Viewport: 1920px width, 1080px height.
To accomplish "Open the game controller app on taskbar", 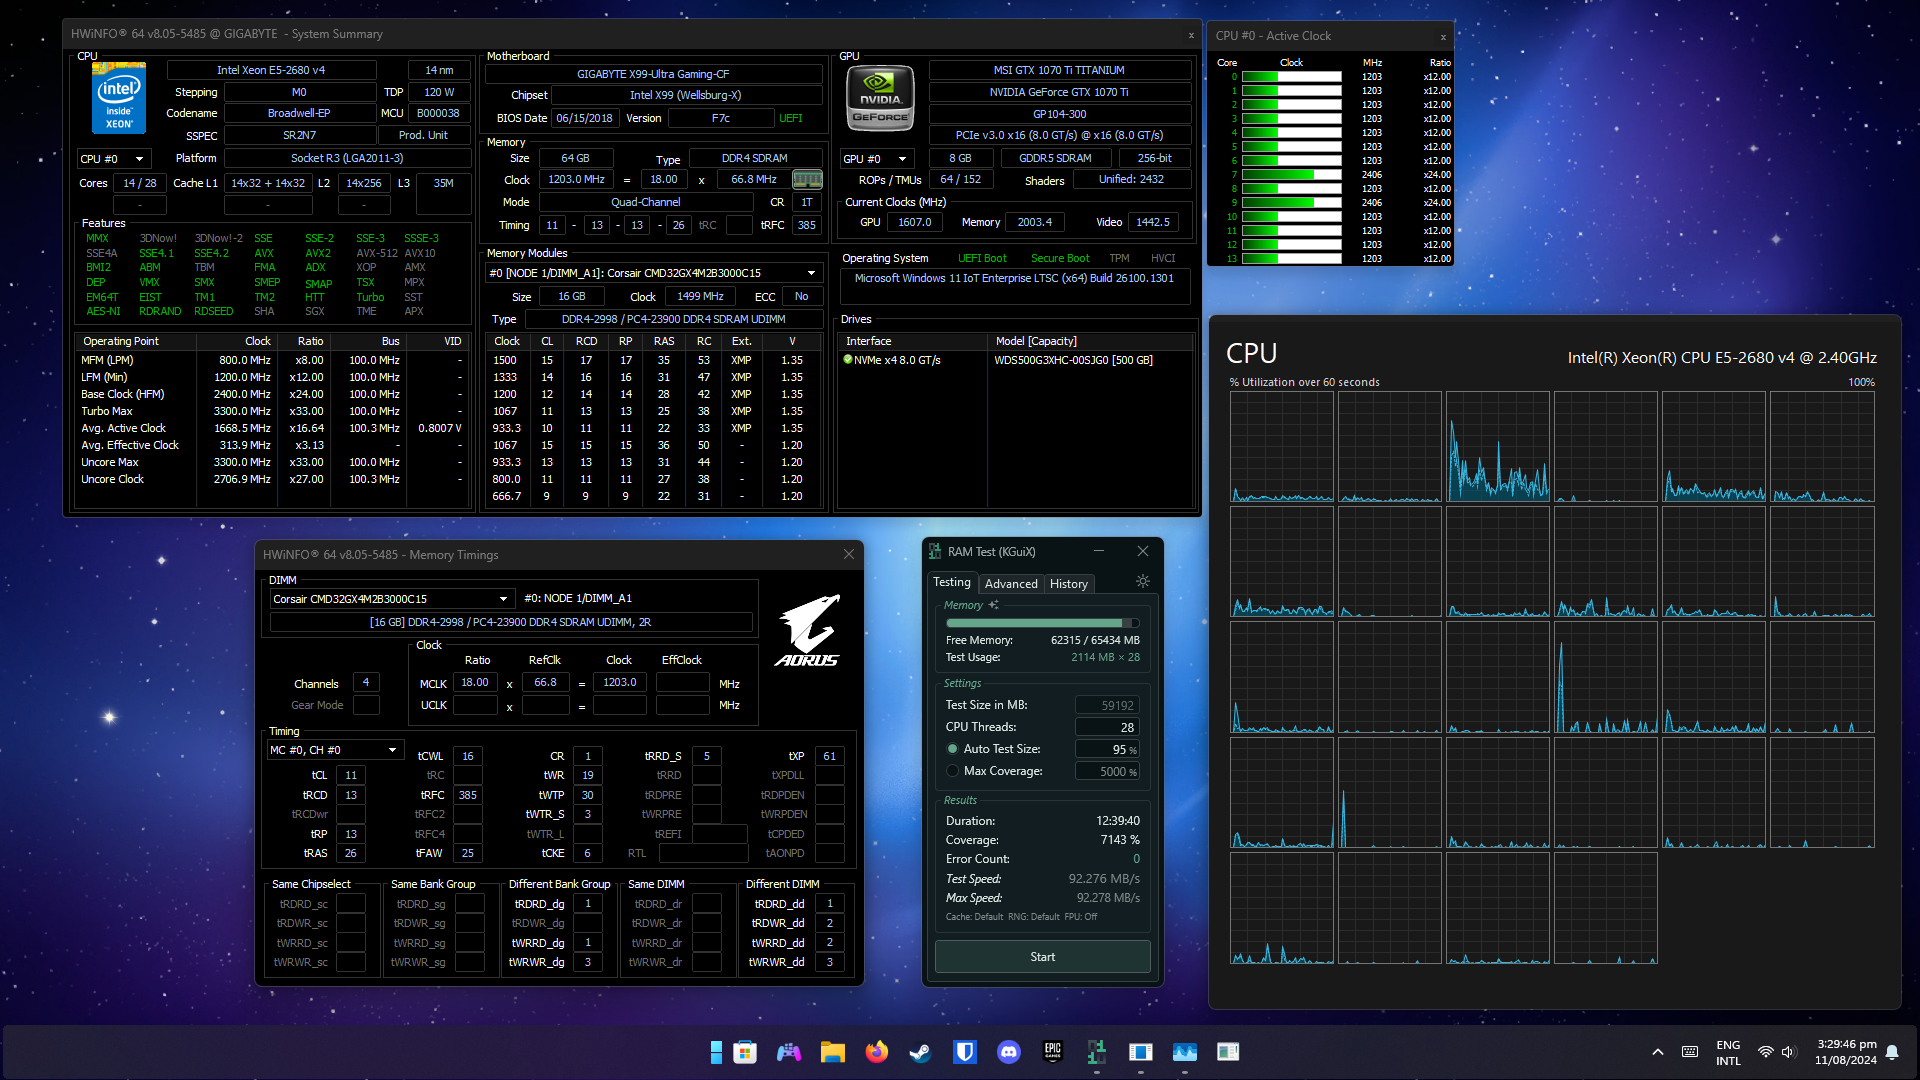I will (x=789, y=1052).
